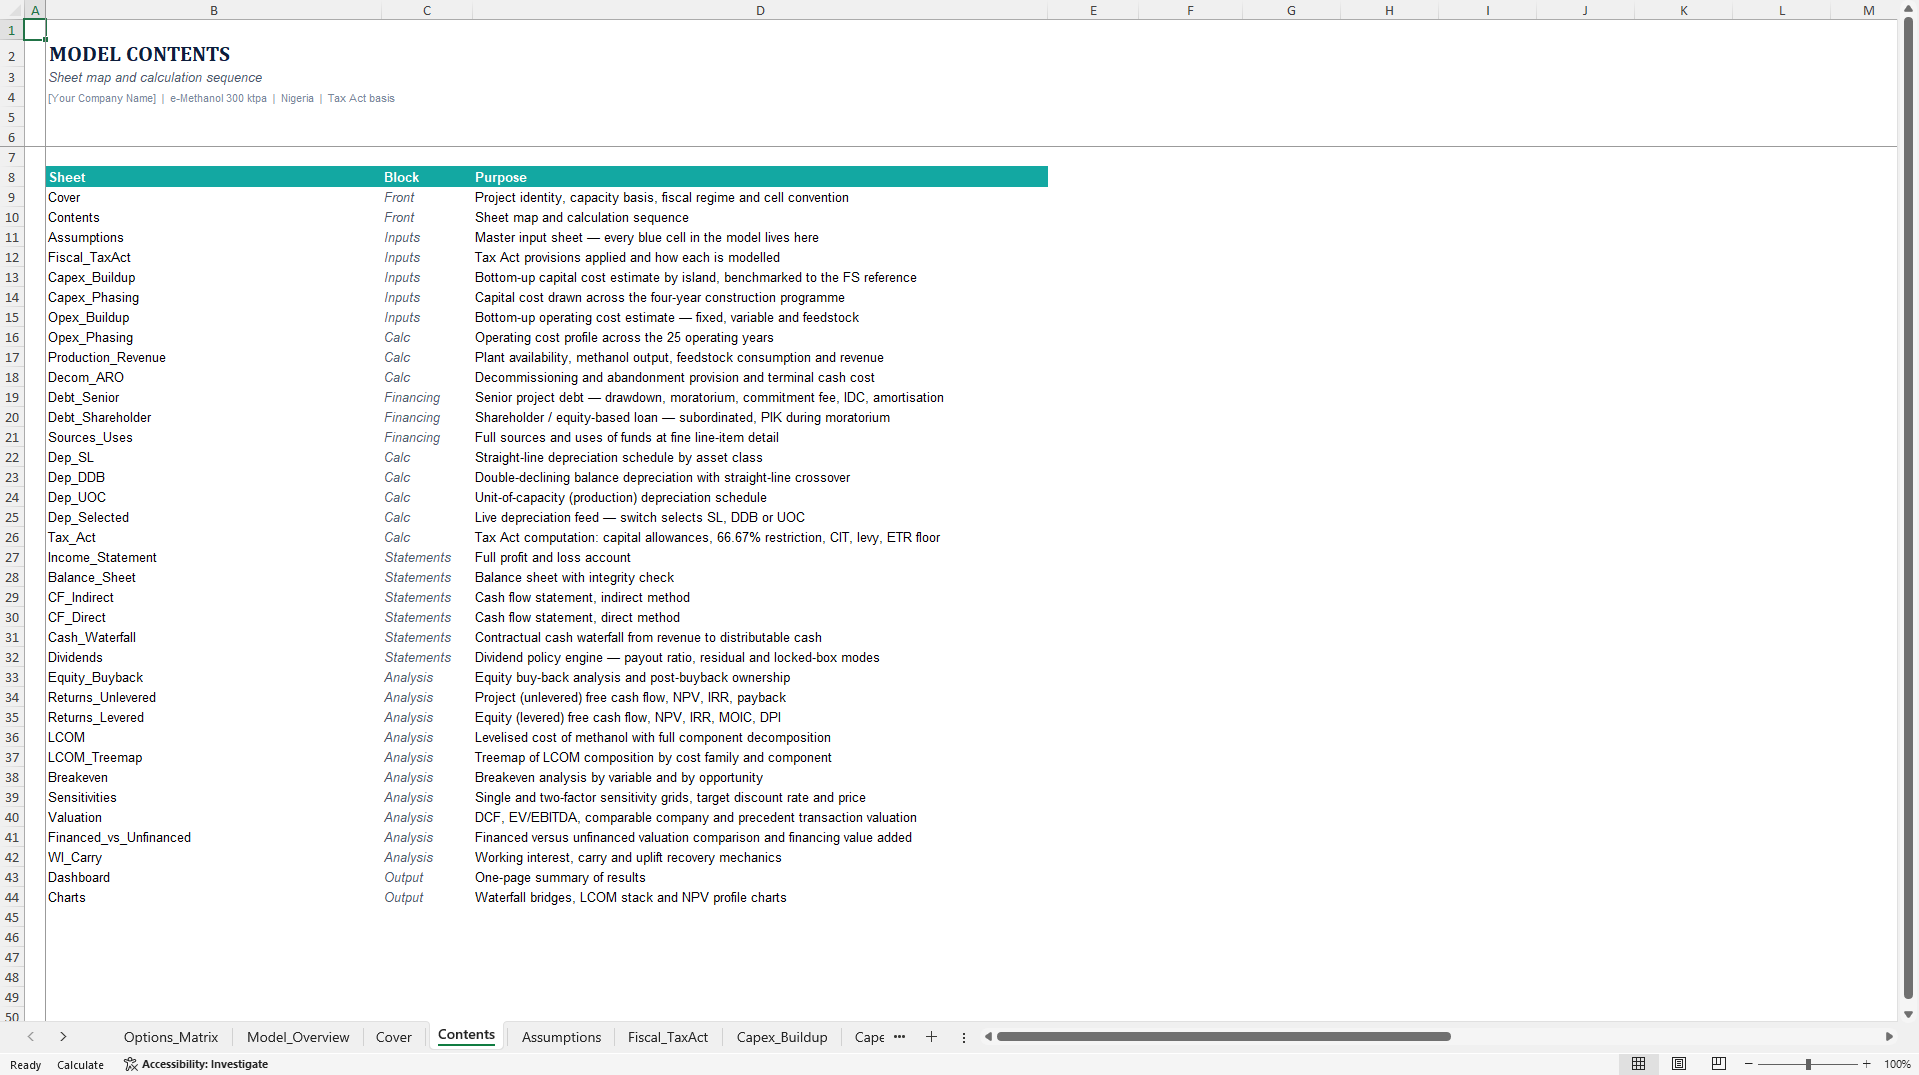Viewport: 1919px width, 1075px height.
Task: Open the Options_Matrix sheet tab
Action: [171, 1037]
